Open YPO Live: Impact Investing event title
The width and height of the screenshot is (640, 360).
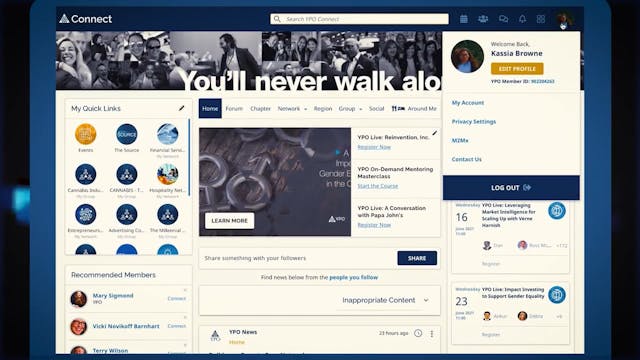pos(513,293)
